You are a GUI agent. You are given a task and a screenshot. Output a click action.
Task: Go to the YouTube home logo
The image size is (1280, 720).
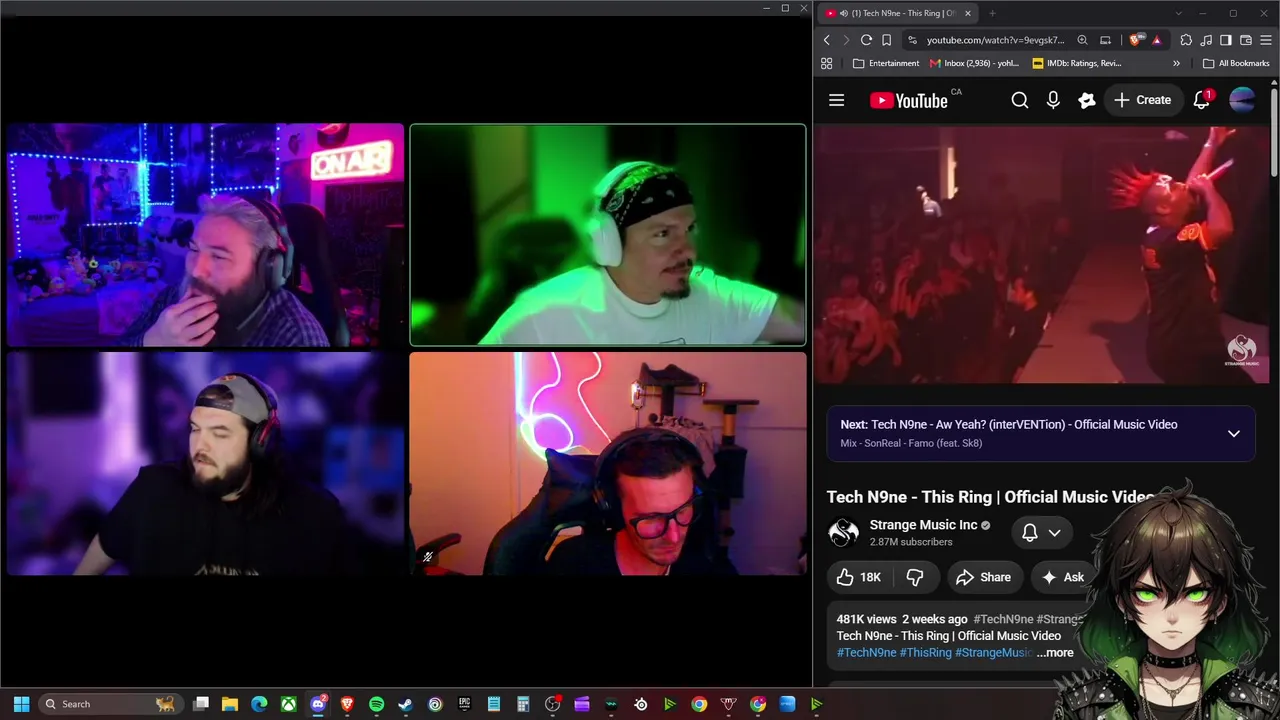[x=909, y=100]
